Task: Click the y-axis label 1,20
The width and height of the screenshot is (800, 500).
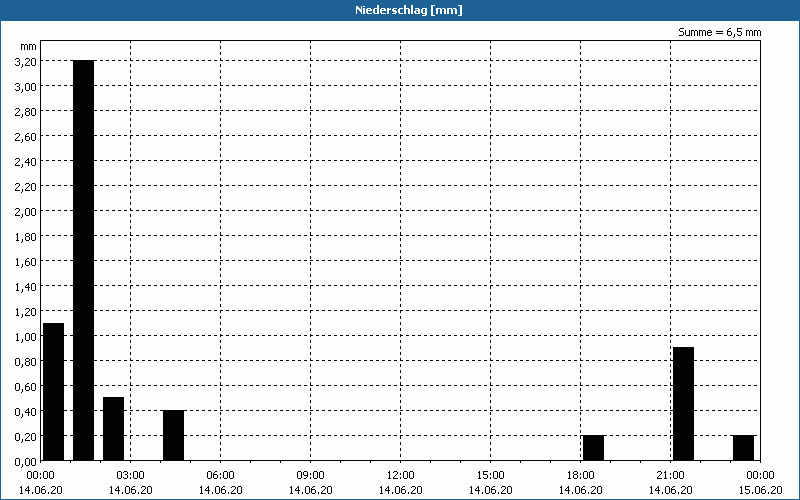Action: tap(26, 311)
